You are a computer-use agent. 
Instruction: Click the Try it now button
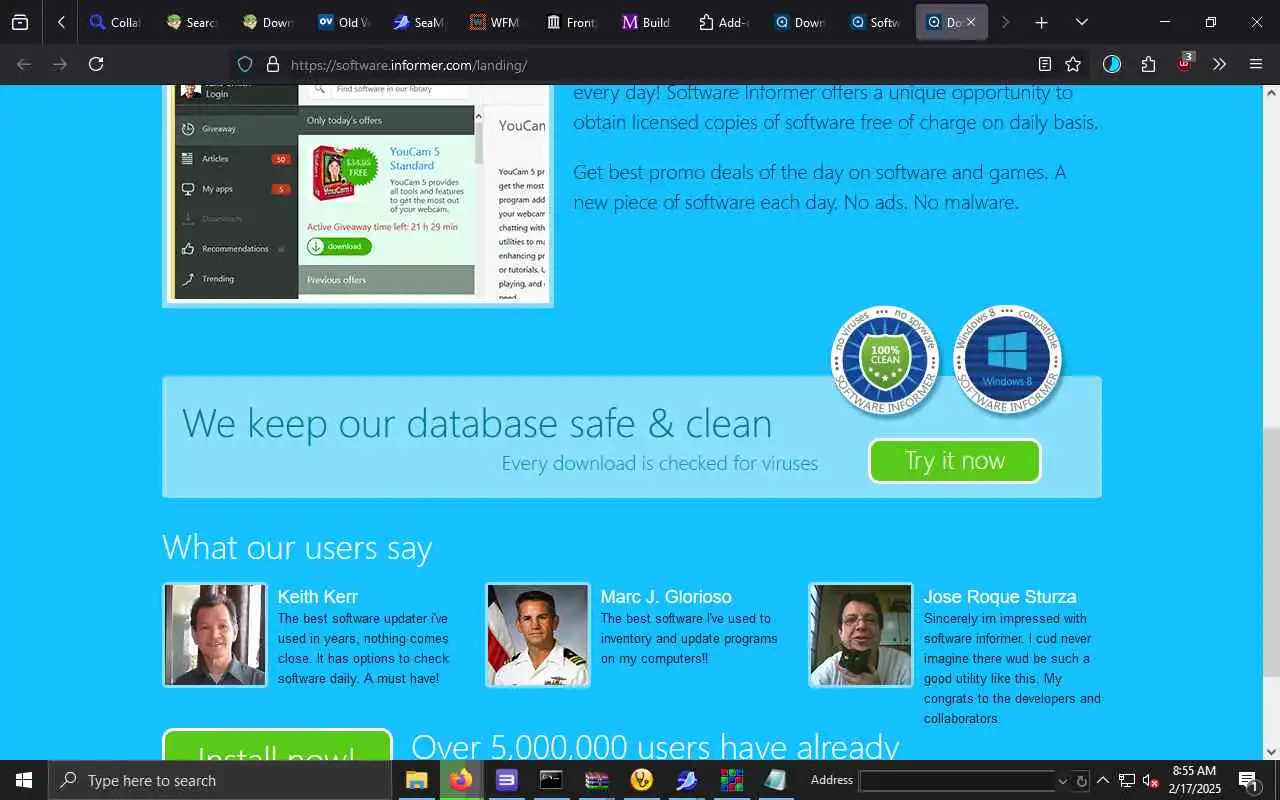click(955, 460)
